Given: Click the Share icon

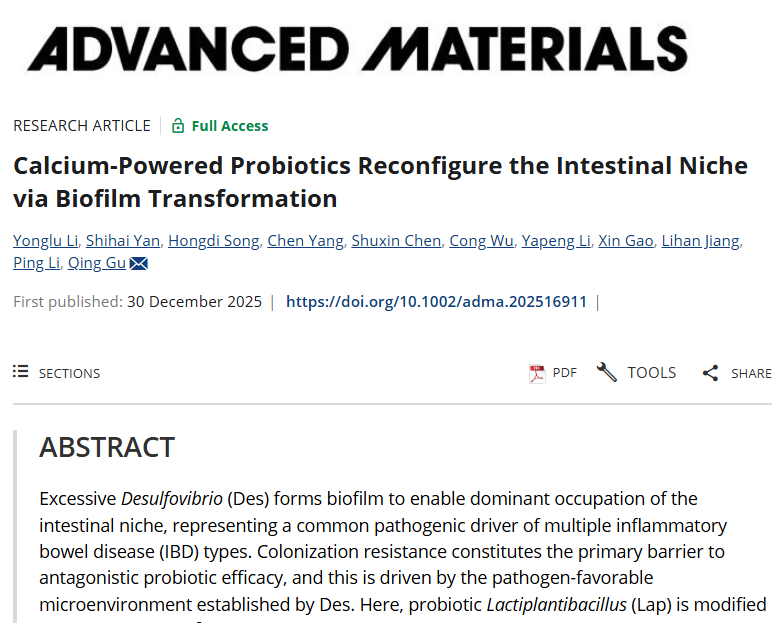Looking at the screenshot, I should point(711,373).
